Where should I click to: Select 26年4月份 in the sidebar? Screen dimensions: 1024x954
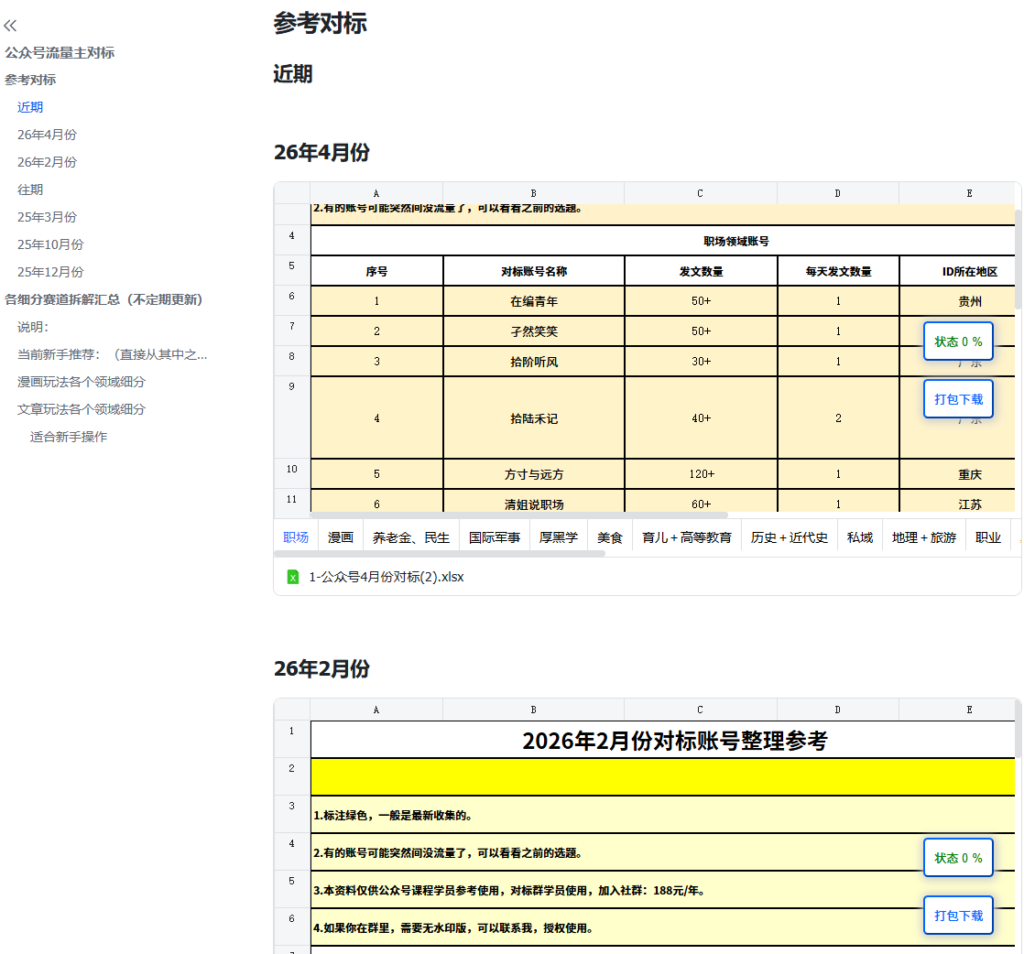tap(47, 135)
